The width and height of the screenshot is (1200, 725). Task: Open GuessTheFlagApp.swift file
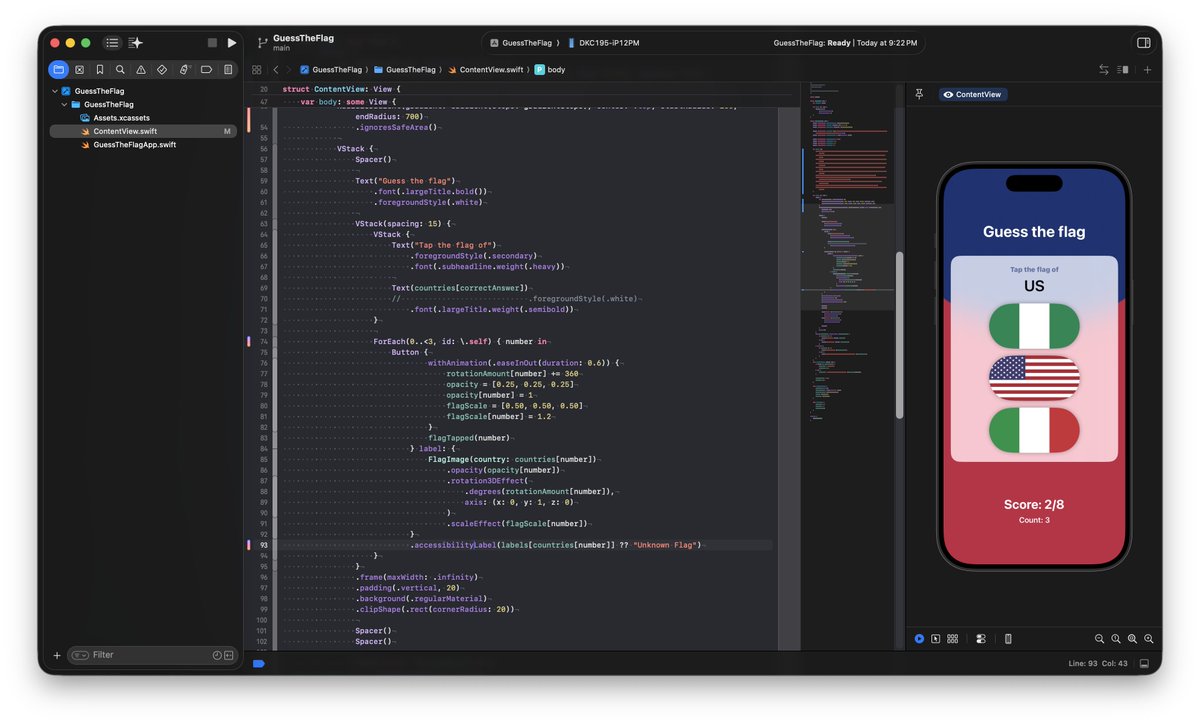click(x=134, y=145)
